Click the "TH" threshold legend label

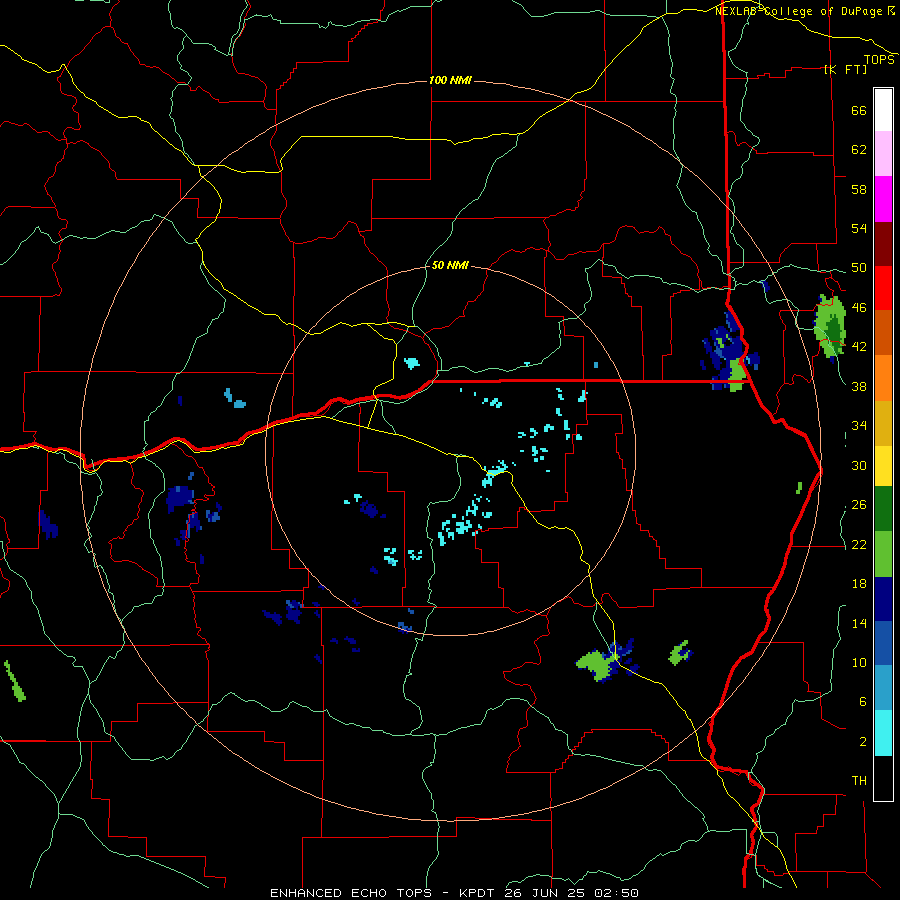[859, 781]
